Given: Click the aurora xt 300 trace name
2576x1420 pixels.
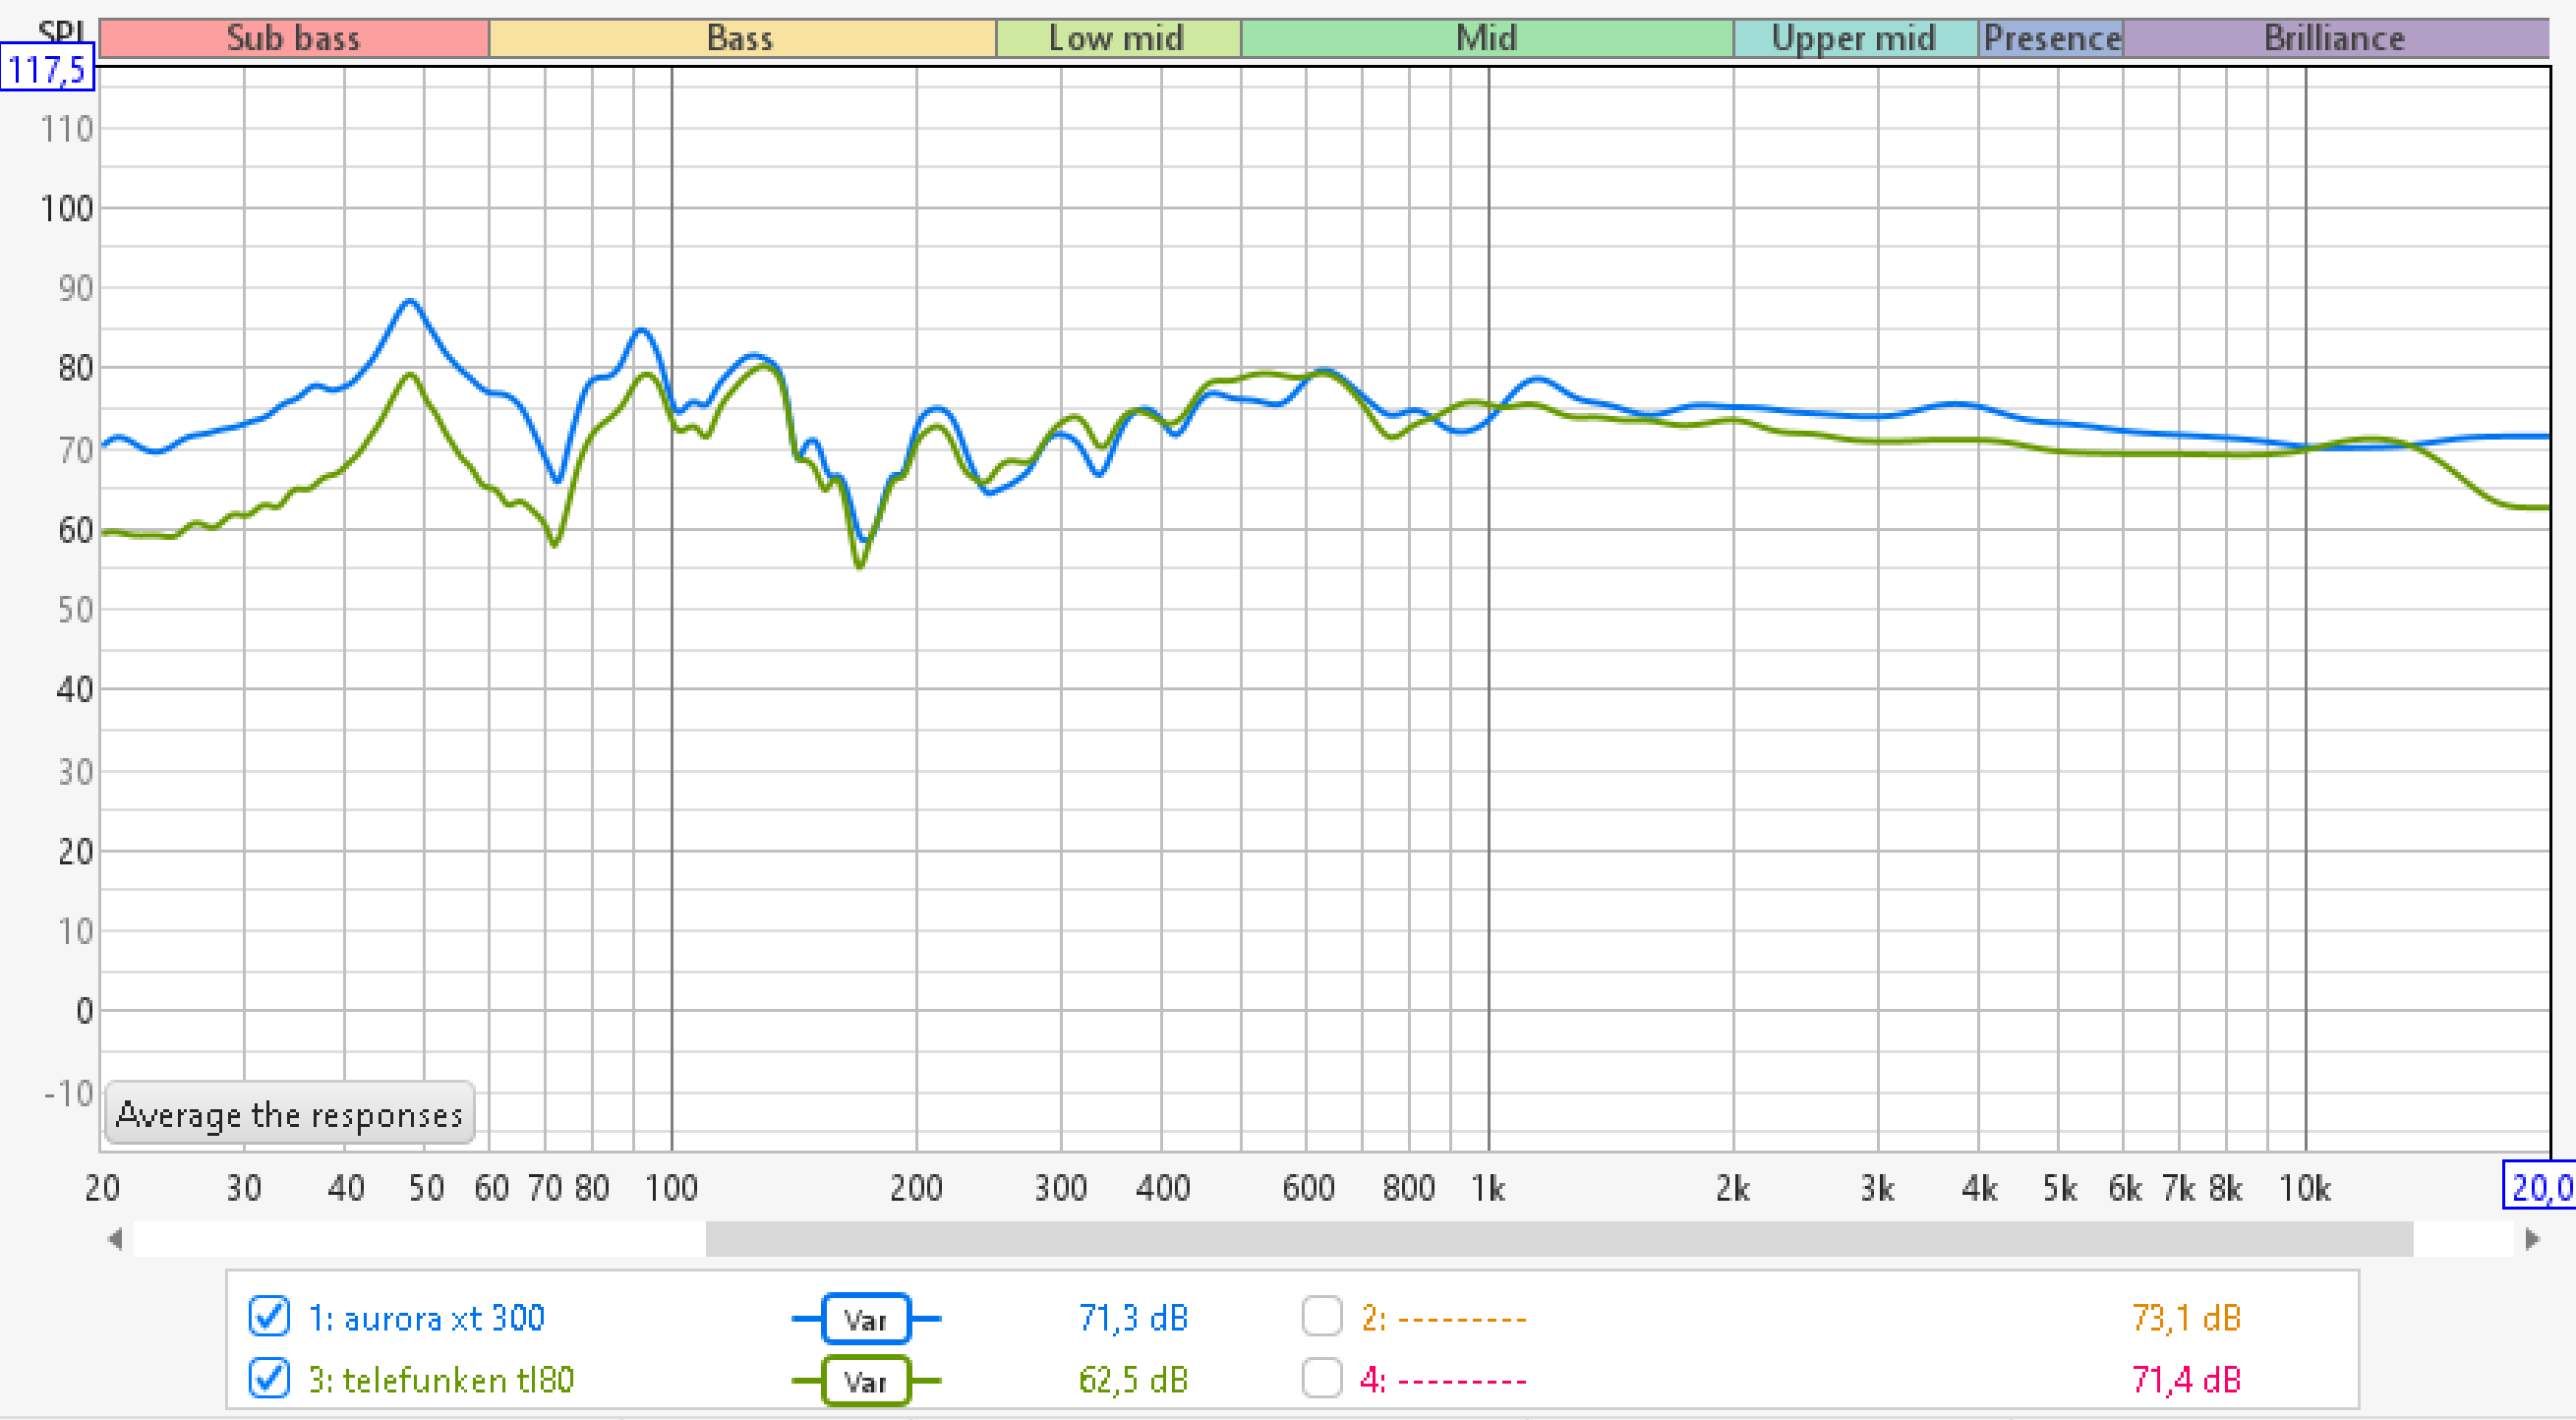Looking at the screenshot, I should tap(426, 1318).
